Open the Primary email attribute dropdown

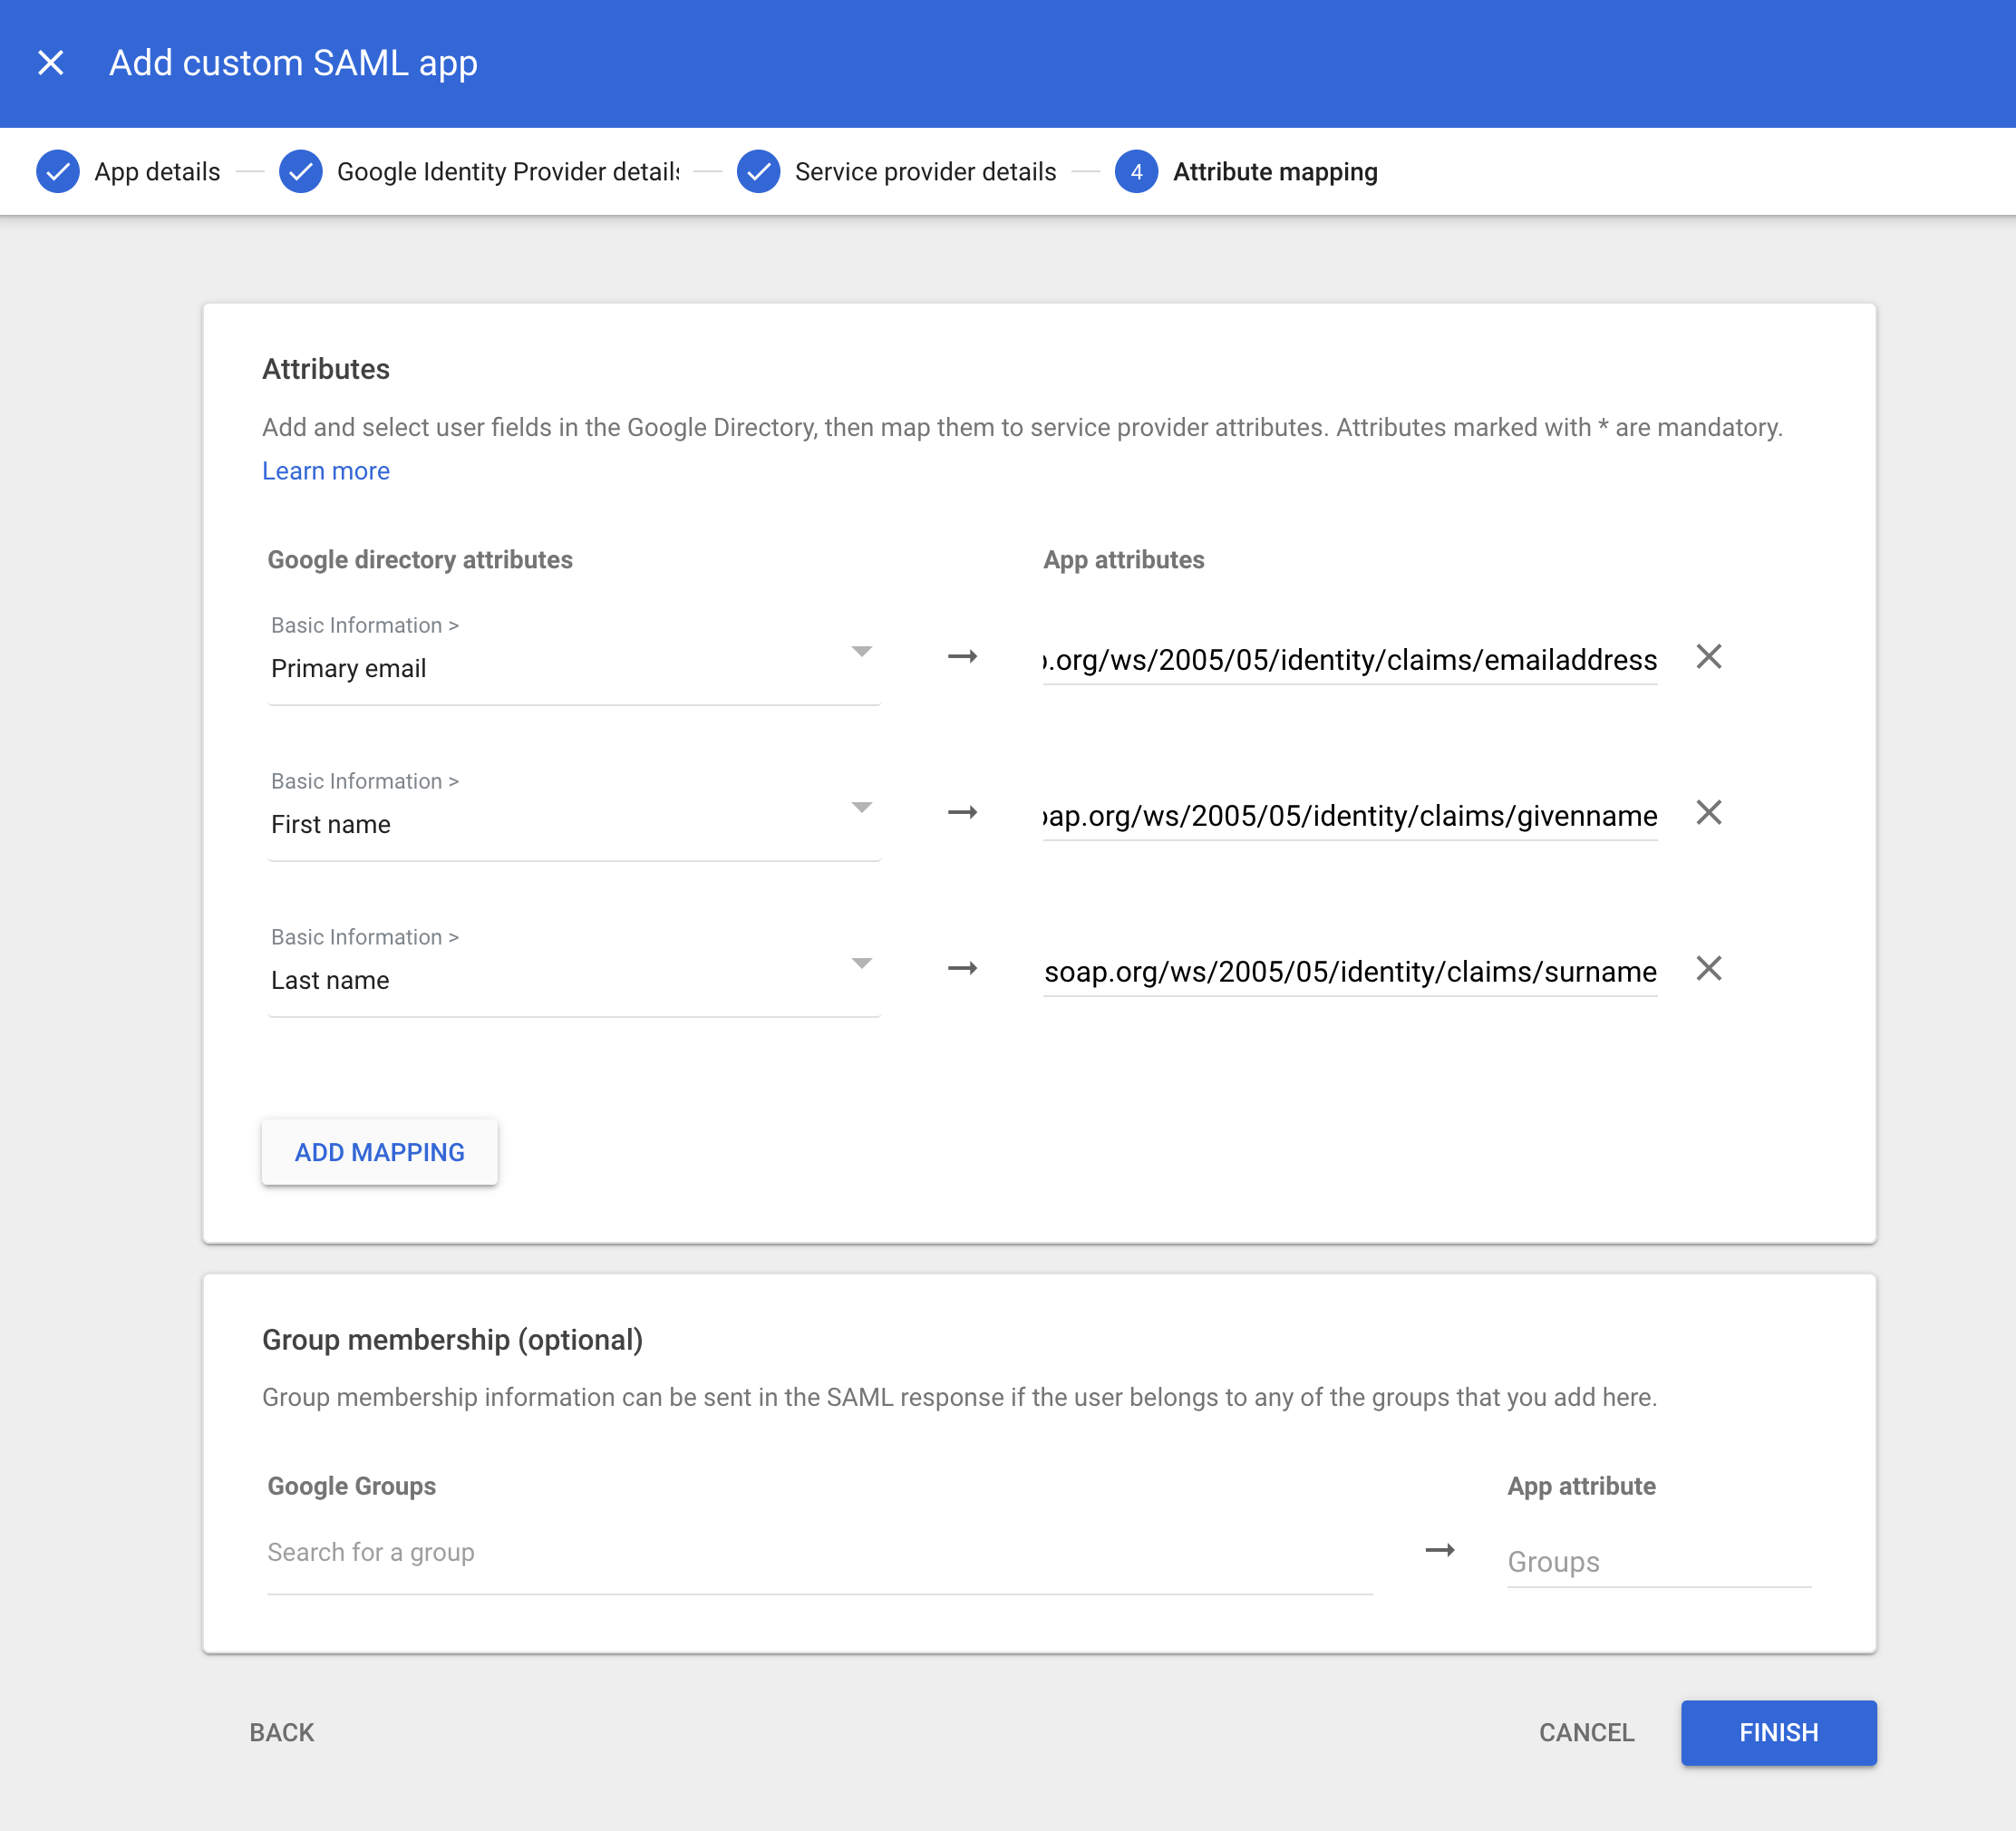coord(862,652)
